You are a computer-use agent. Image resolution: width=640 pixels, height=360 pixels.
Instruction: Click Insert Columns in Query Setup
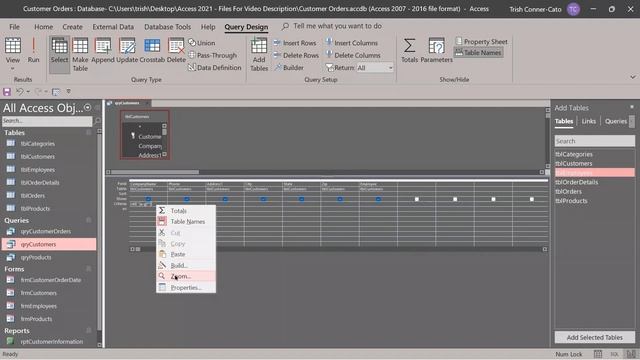pos(351,42)
